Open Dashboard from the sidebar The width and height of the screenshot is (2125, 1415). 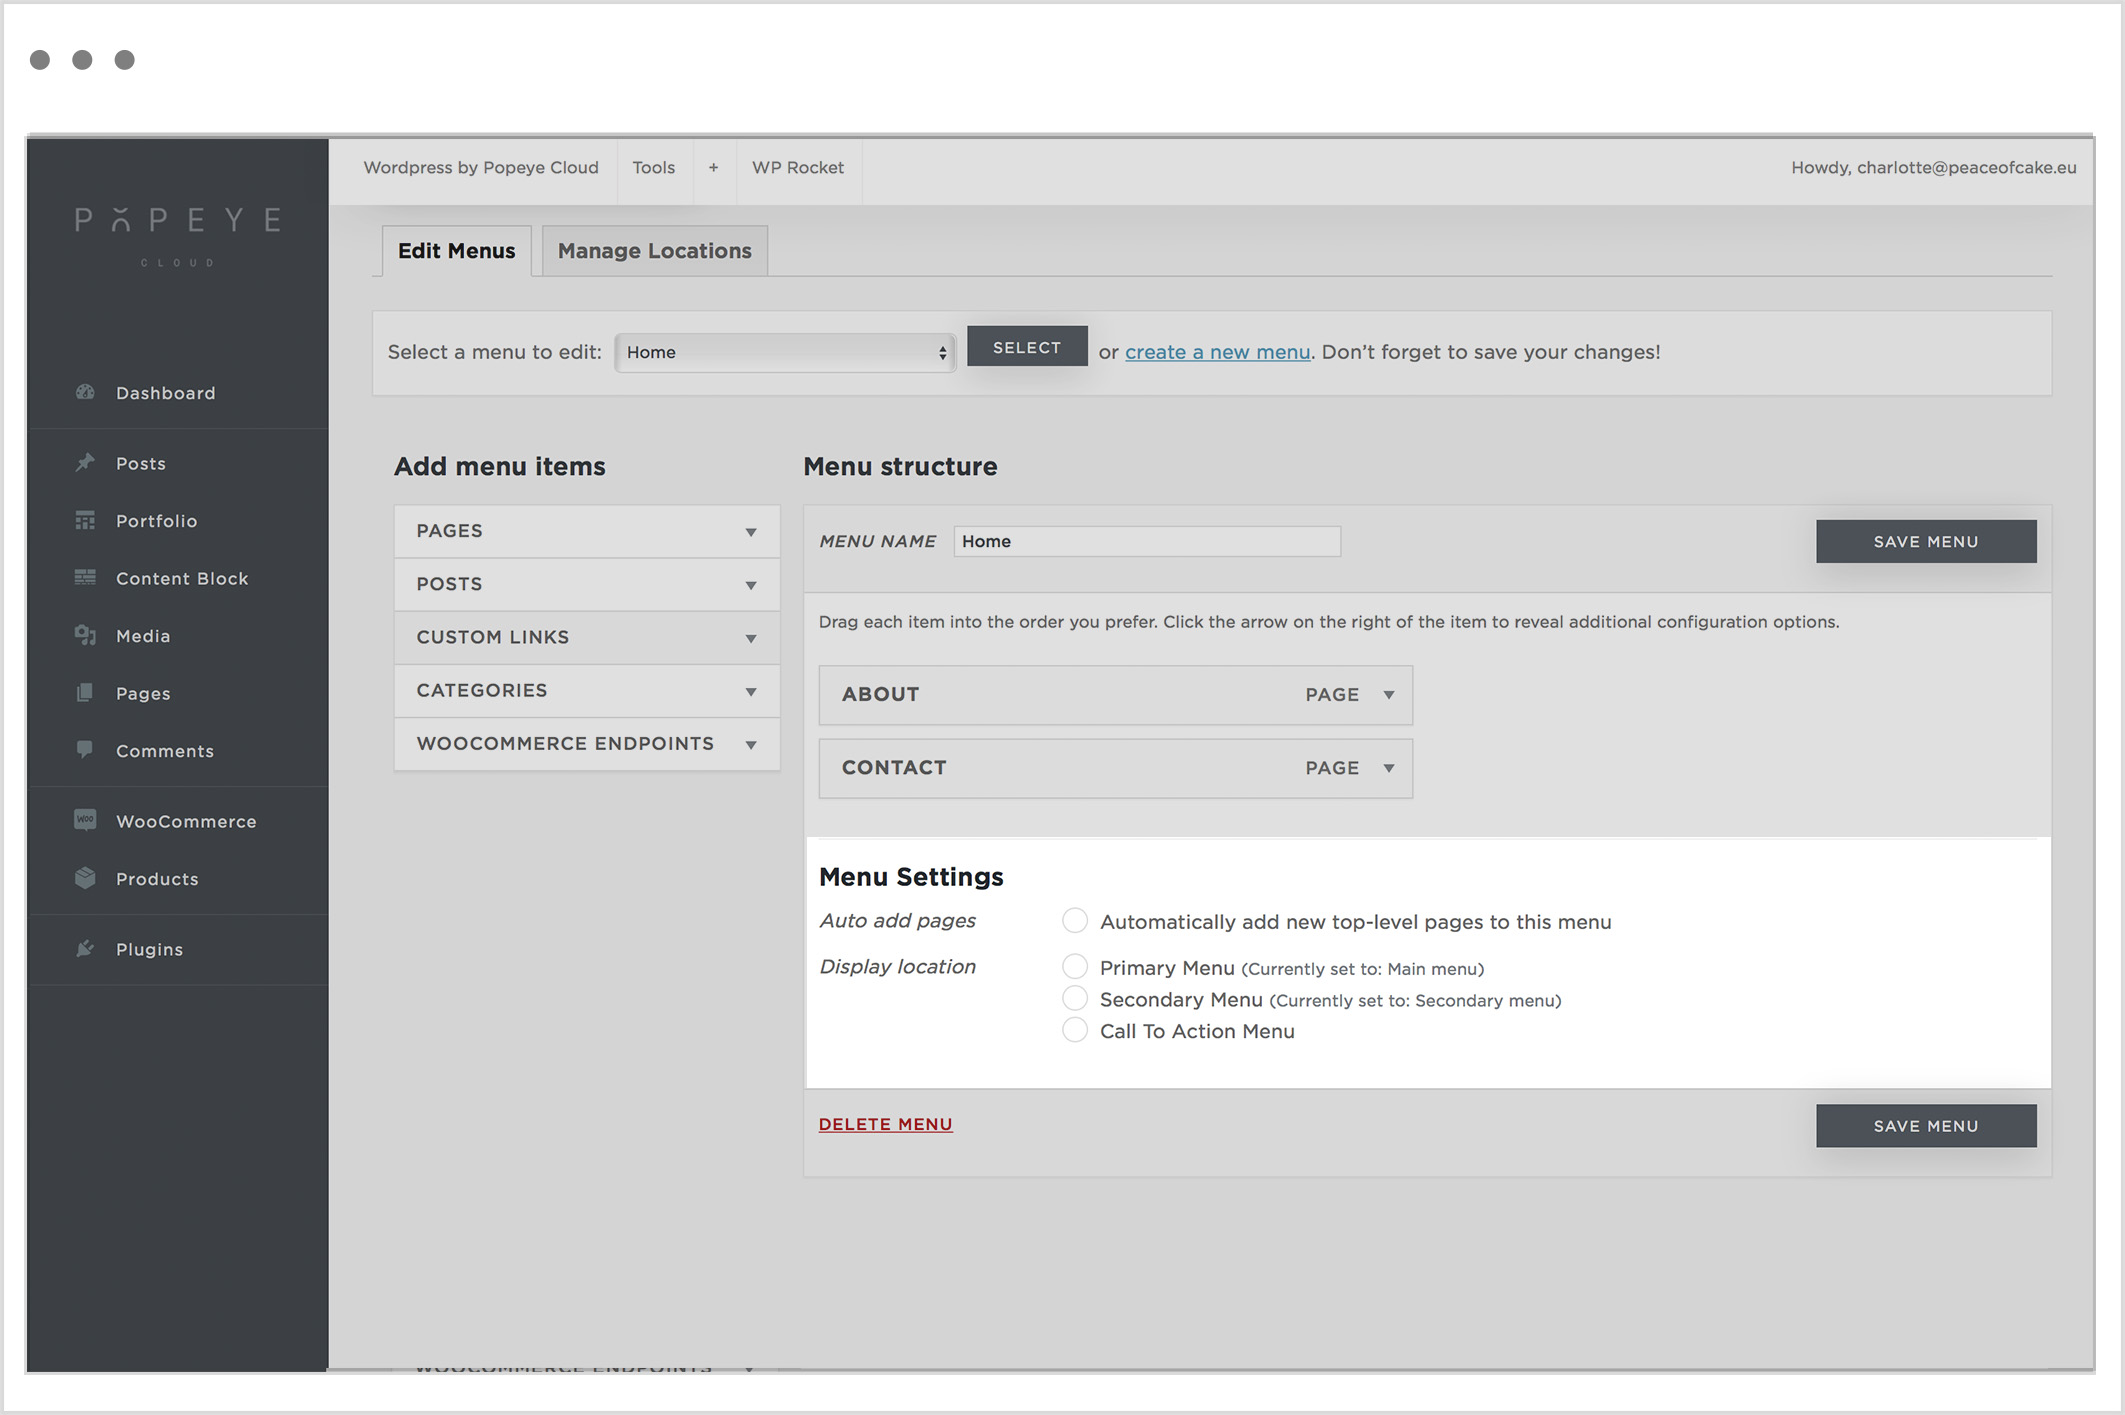[x=166, y=393]
